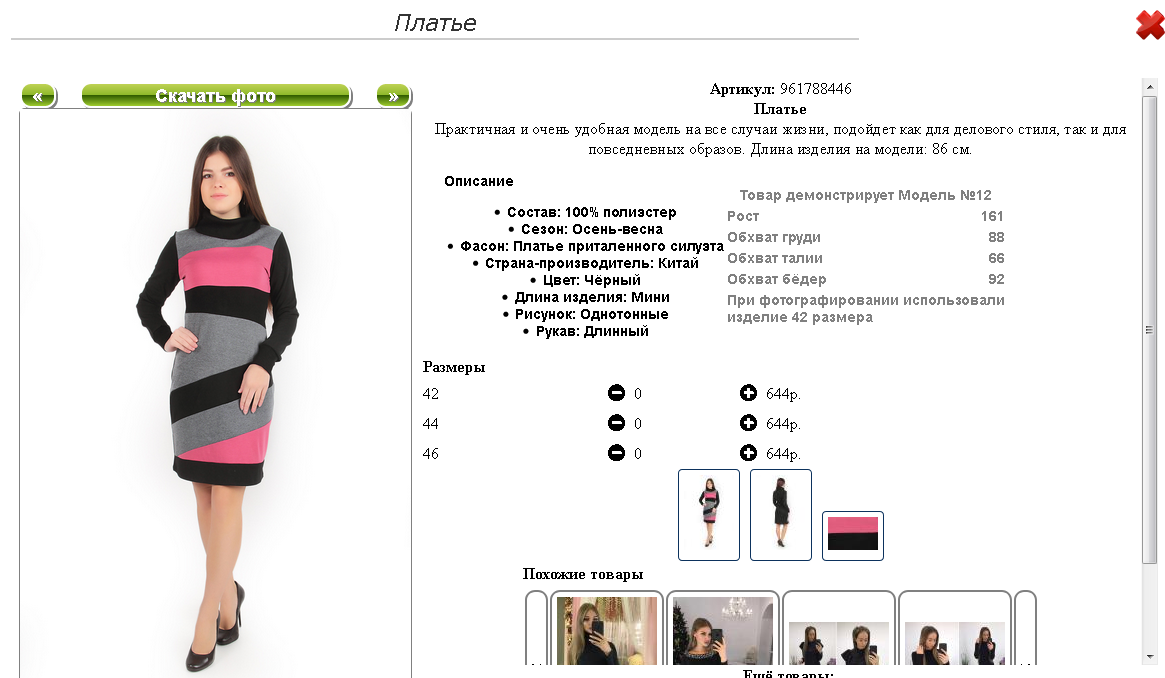The height and width of the screenshot is (678, 1165).
Task: Decrease quantity for size 46
Action: 616,452
